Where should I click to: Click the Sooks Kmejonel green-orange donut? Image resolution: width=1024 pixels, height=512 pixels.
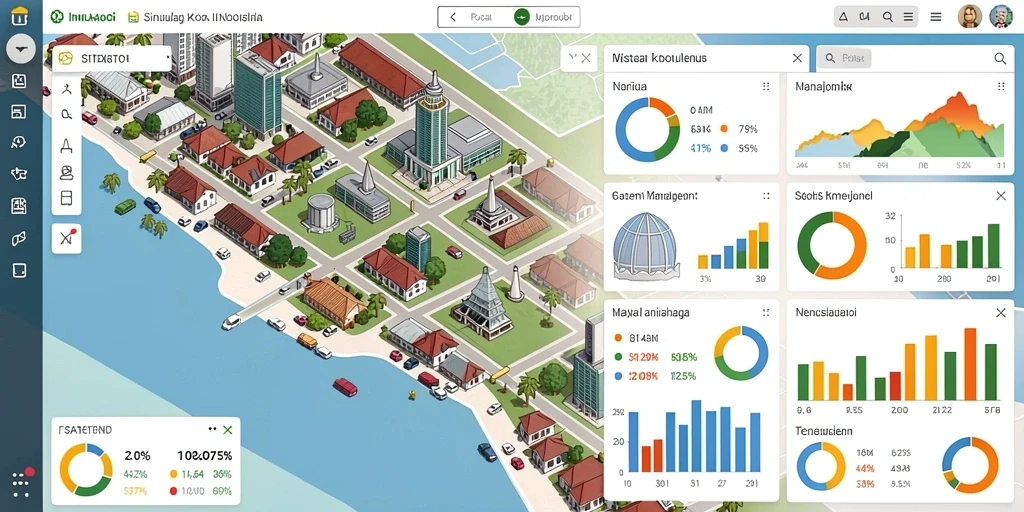click(832, 245)
